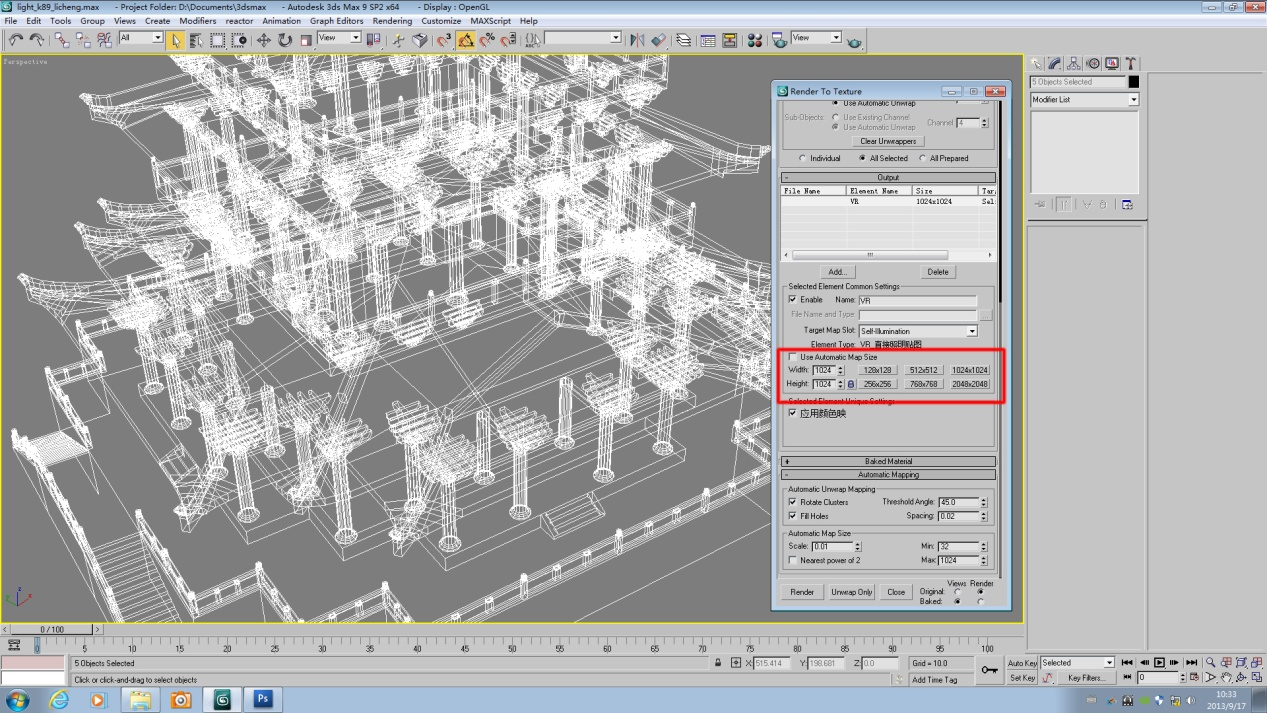Check Use Automatic Map Size
Viewport: 1267px width, 713px height.
click(793, 357)
